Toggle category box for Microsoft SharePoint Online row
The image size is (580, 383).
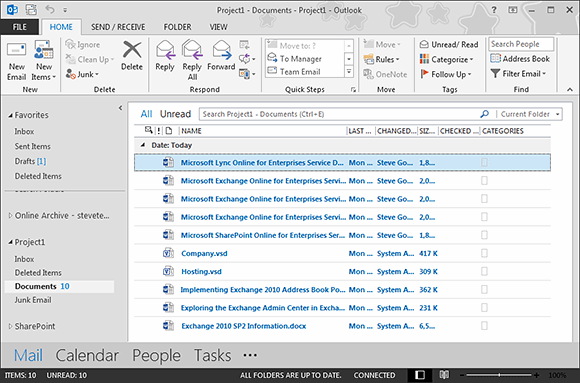point(484,235)
